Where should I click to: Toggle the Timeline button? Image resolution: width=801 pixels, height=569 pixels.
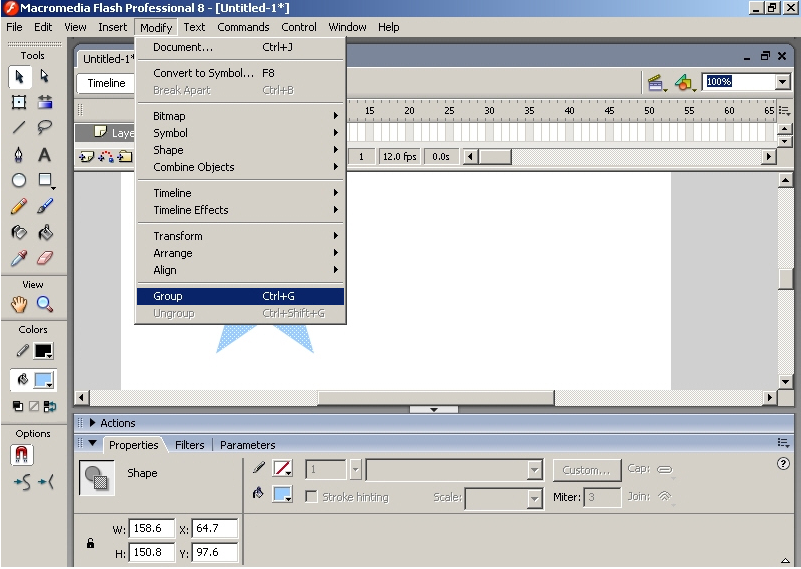(x=106, y=83)
